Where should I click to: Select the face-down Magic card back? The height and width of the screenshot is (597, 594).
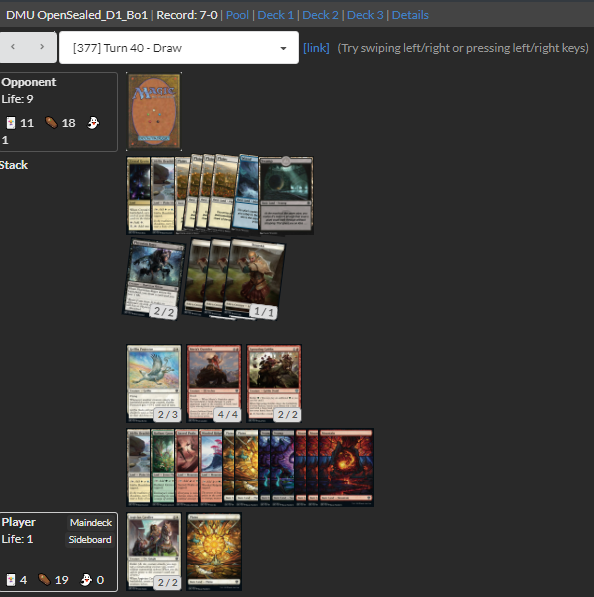[x=154, y=111]
